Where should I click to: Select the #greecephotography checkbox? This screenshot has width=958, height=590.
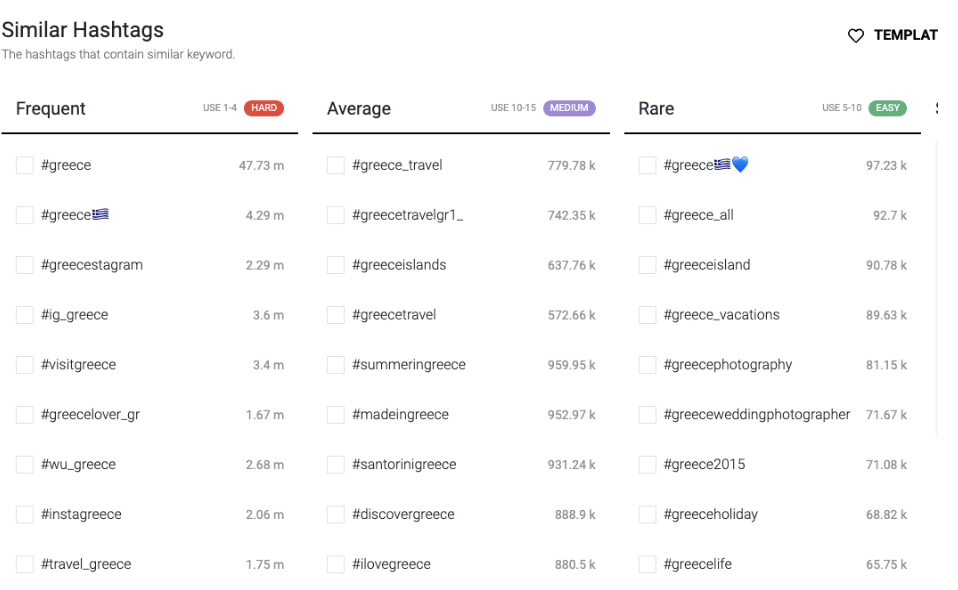click(x=647, y=365)
